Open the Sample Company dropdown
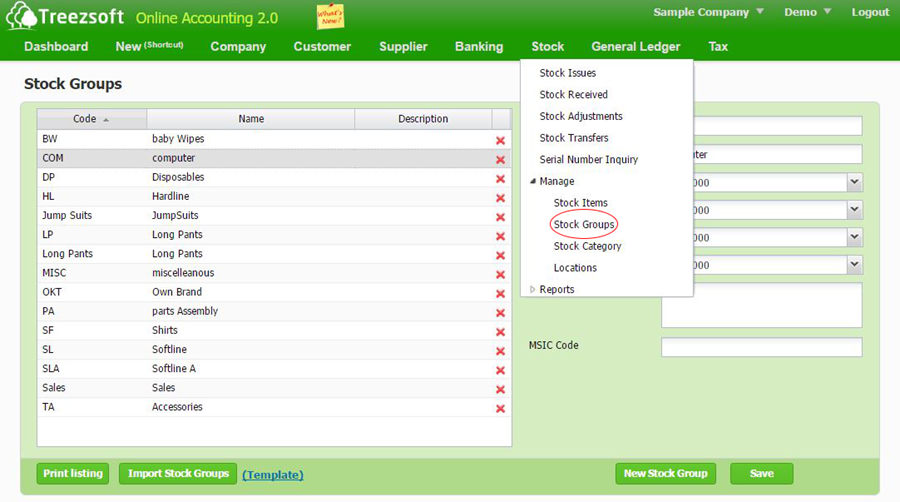Viewport: 900px width, 502px height. (x=708, y=12)
